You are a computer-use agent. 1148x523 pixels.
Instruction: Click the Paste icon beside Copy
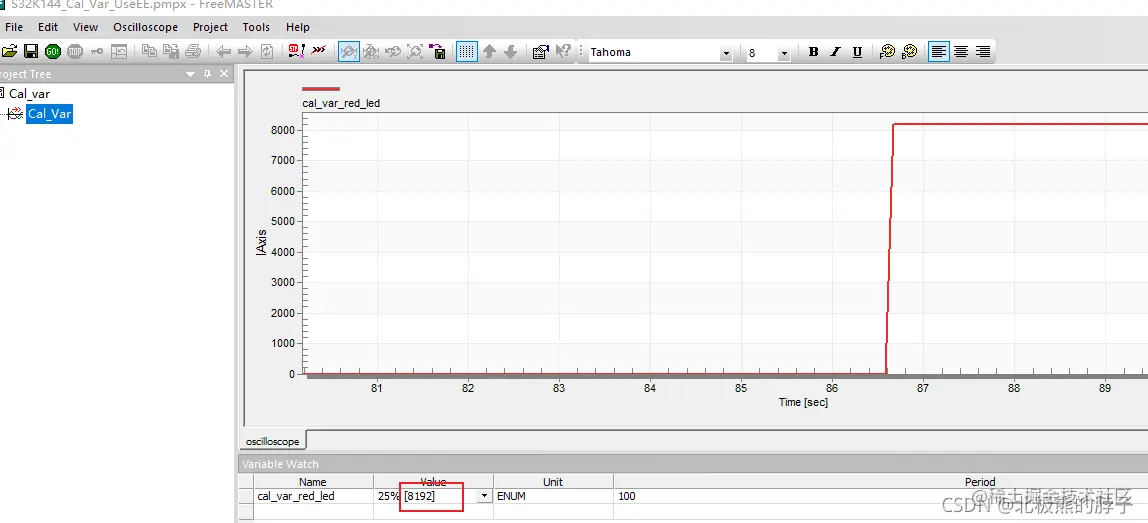(171, 51)
